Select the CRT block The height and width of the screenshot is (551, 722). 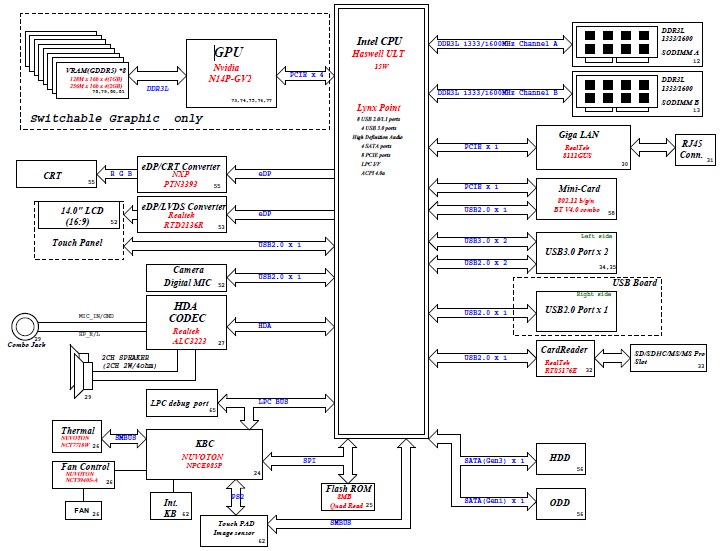pos(56,174)
